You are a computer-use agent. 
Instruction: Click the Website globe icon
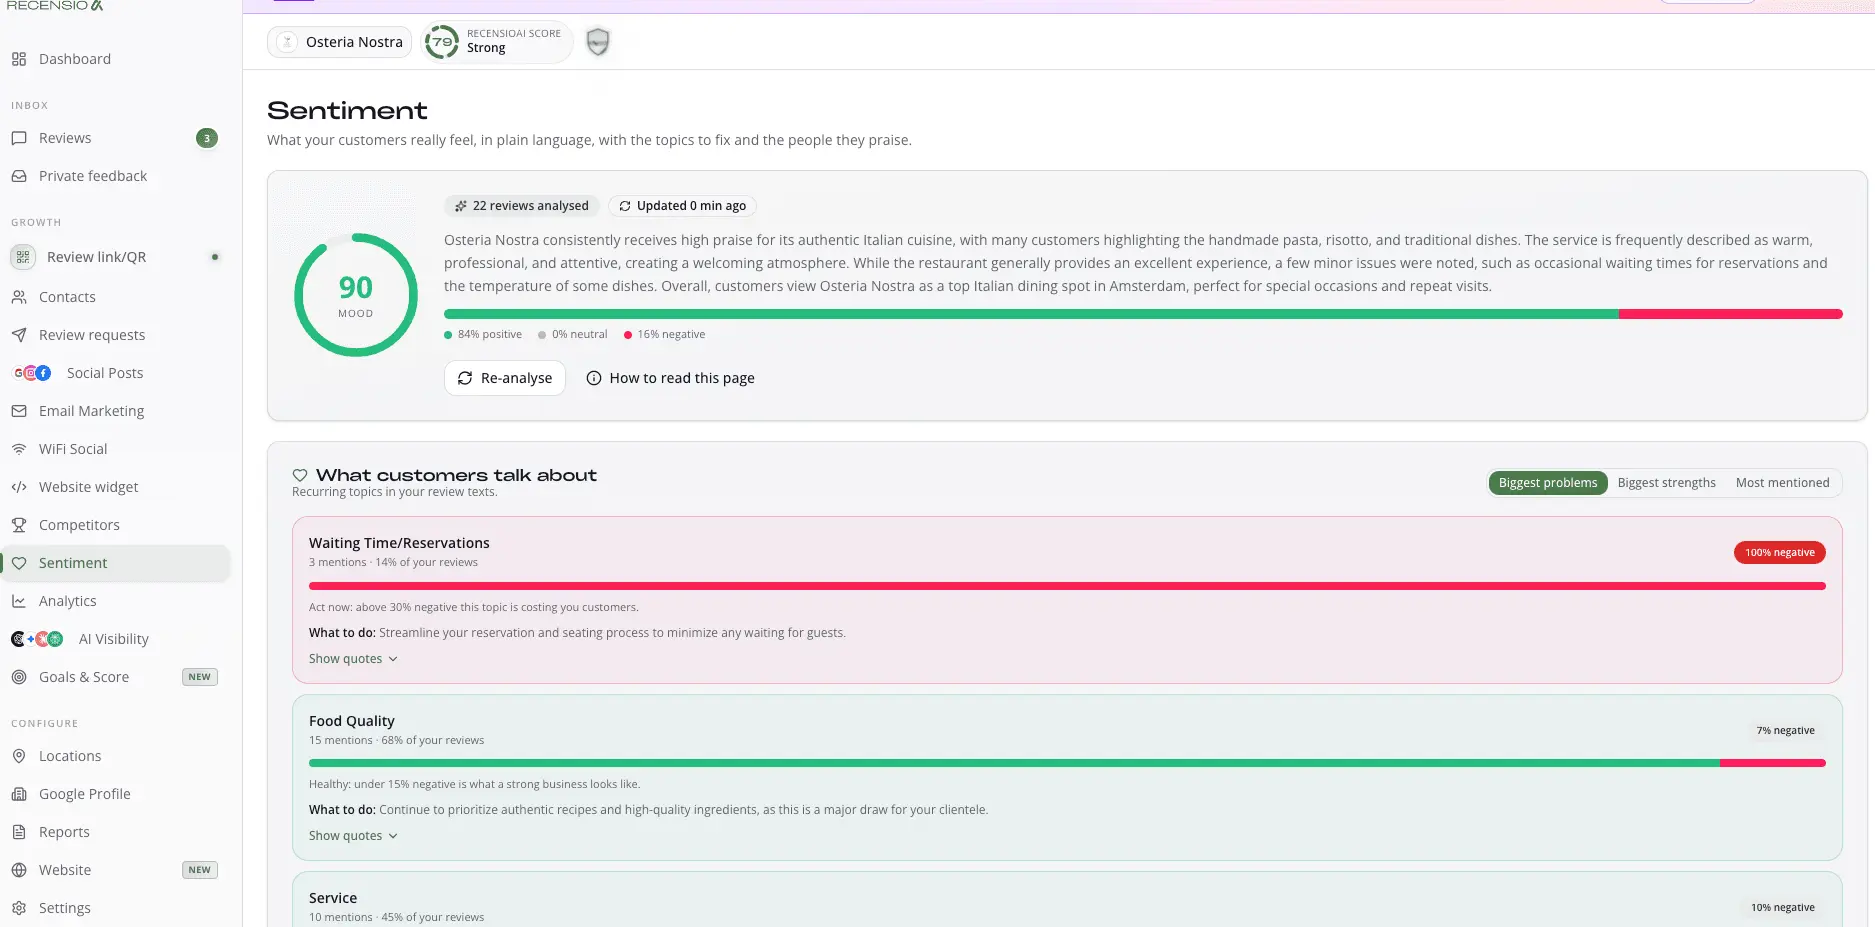pos(19,870)
